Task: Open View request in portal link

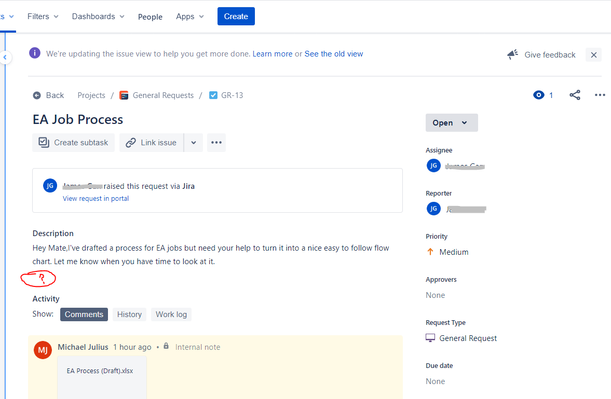Action: (x=96, y=198)
